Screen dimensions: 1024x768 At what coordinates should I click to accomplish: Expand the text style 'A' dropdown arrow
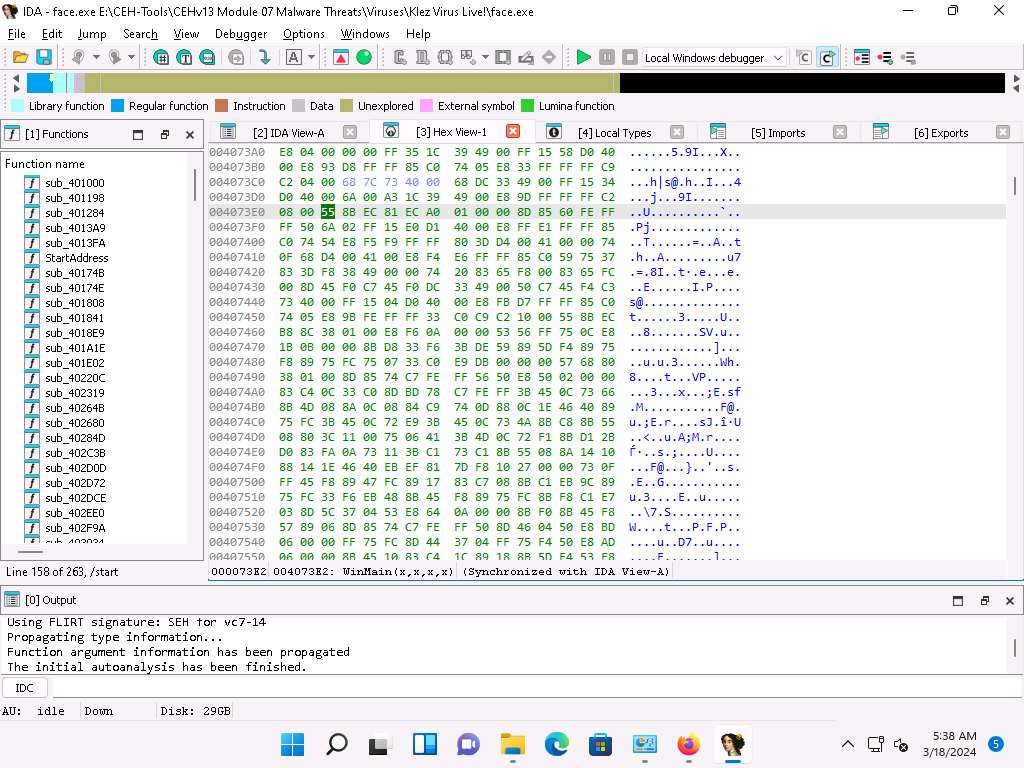[309, 58]
